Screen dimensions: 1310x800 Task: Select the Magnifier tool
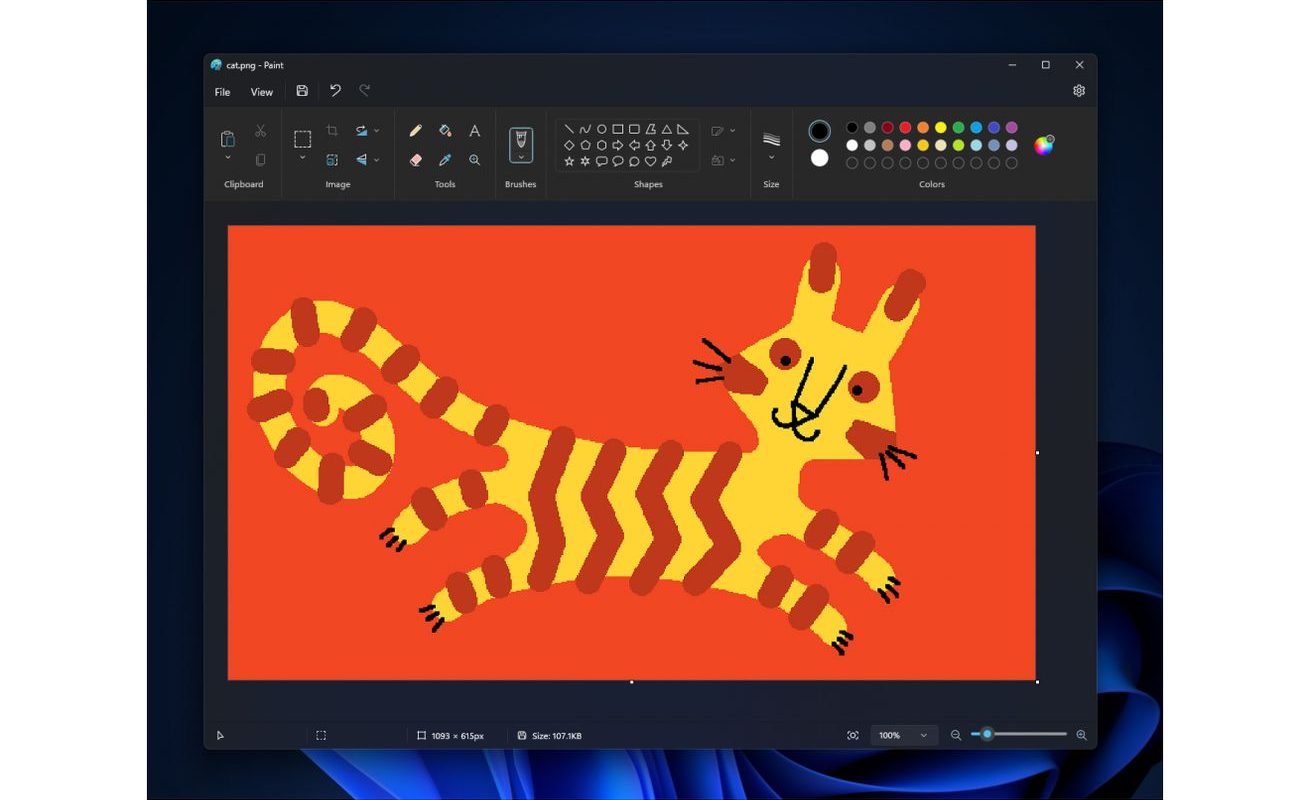(475, 160)
